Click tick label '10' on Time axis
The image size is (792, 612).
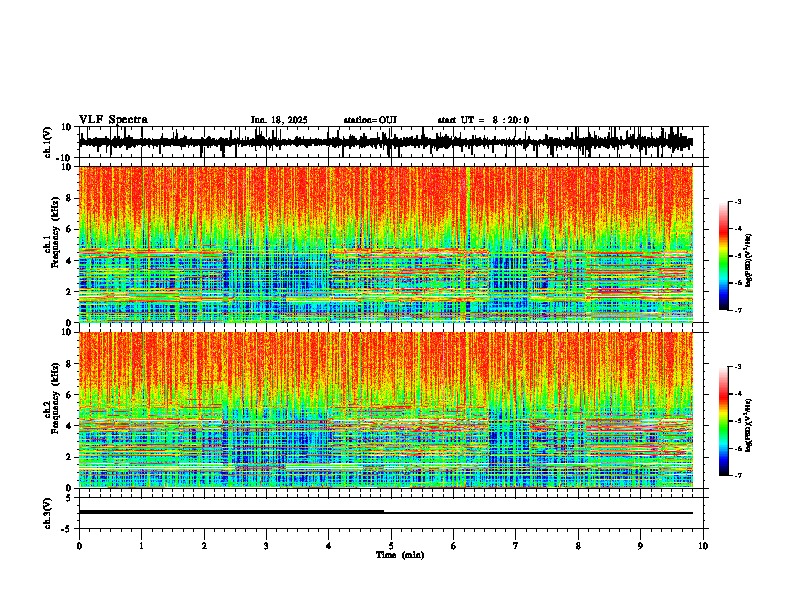(x=703, y=546)
